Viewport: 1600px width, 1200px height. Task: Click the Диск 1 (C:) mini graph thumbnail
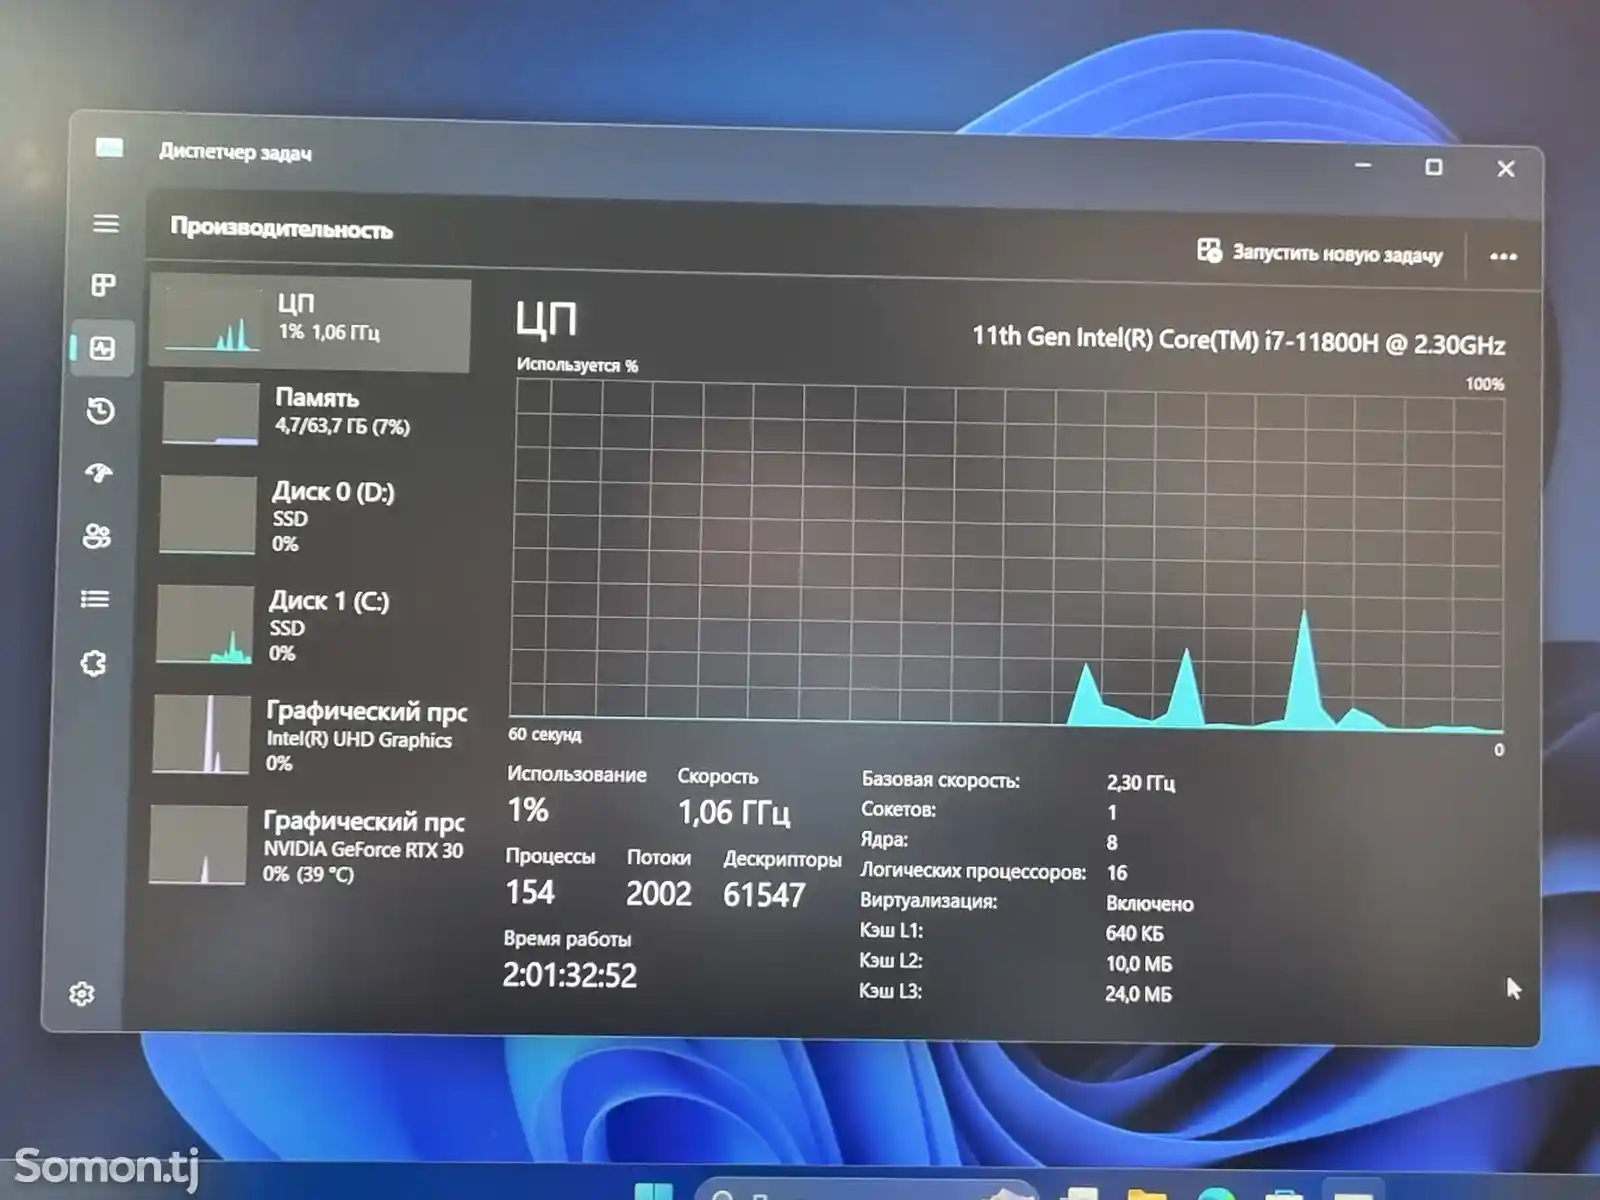[204, 625]
